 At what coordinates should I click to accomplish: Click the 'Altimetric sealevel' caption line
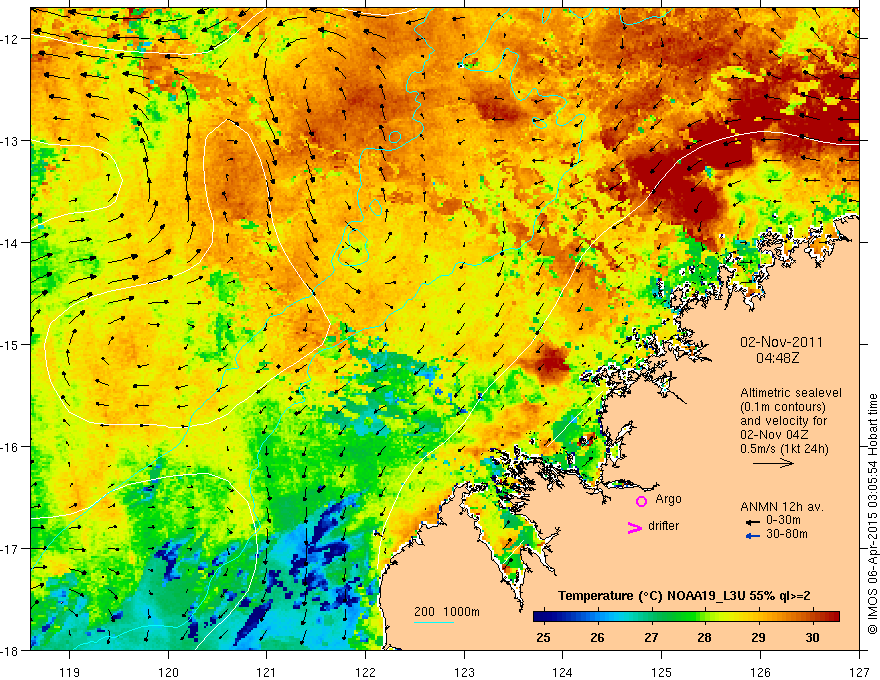791,393
